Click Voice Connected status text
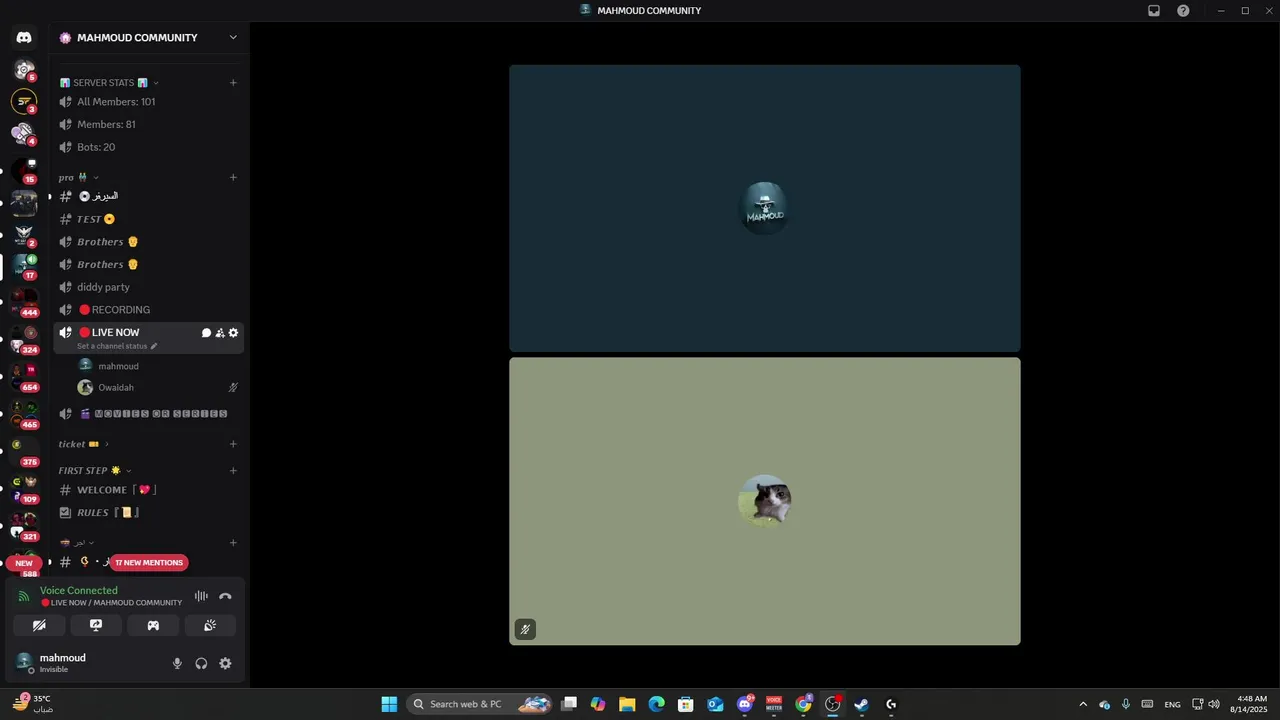This screenshot has width=1280, height=720. pyautogui.click(x=79, y=591)
